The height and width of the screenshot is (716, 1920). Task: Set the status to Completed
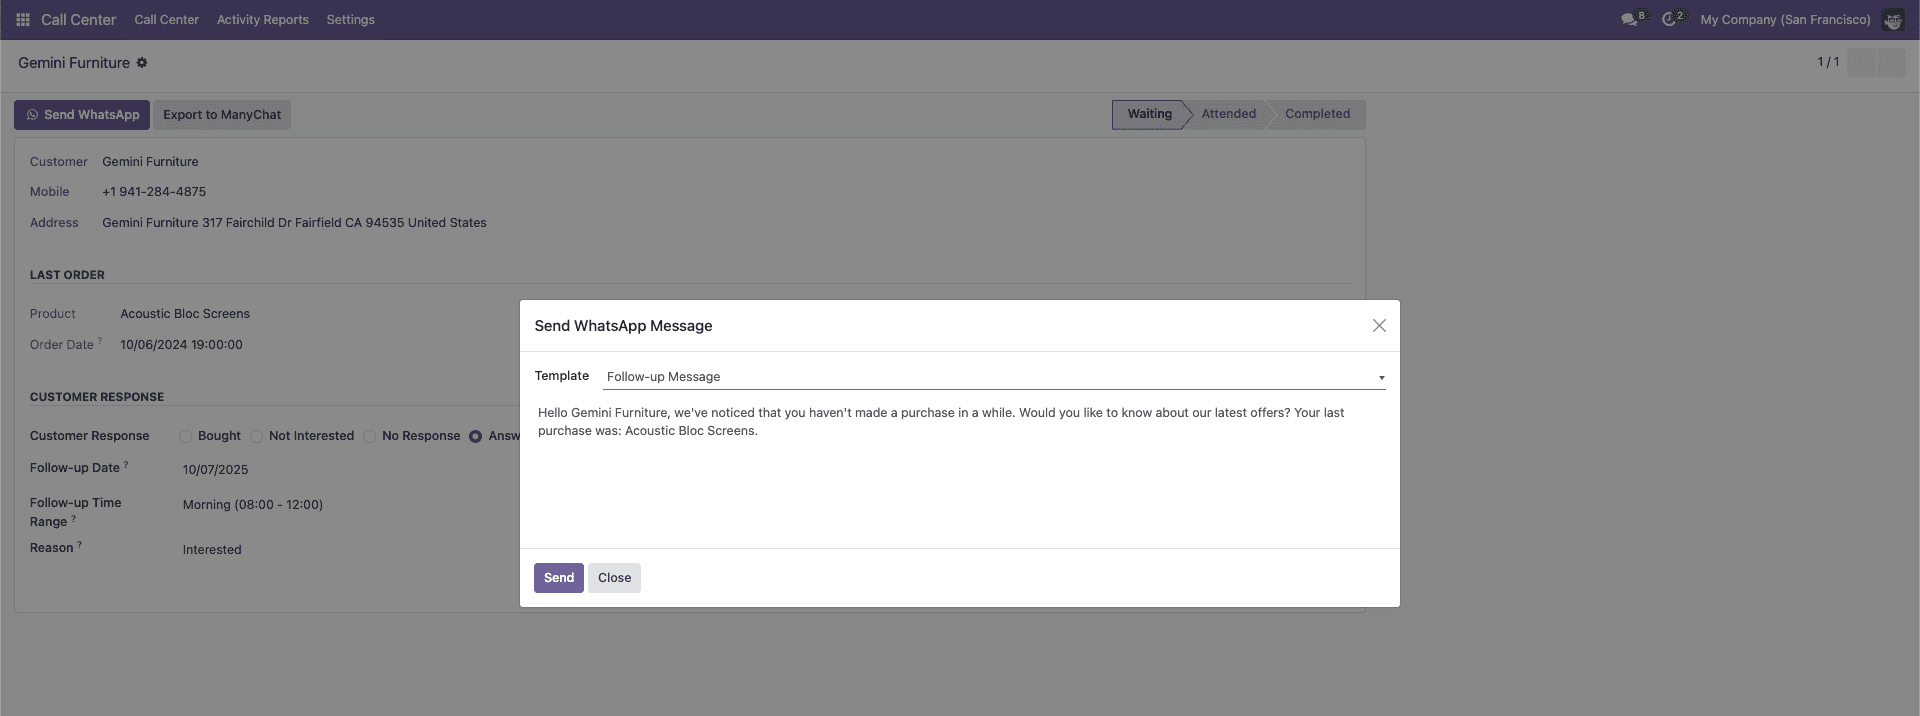coord(1317,114)
